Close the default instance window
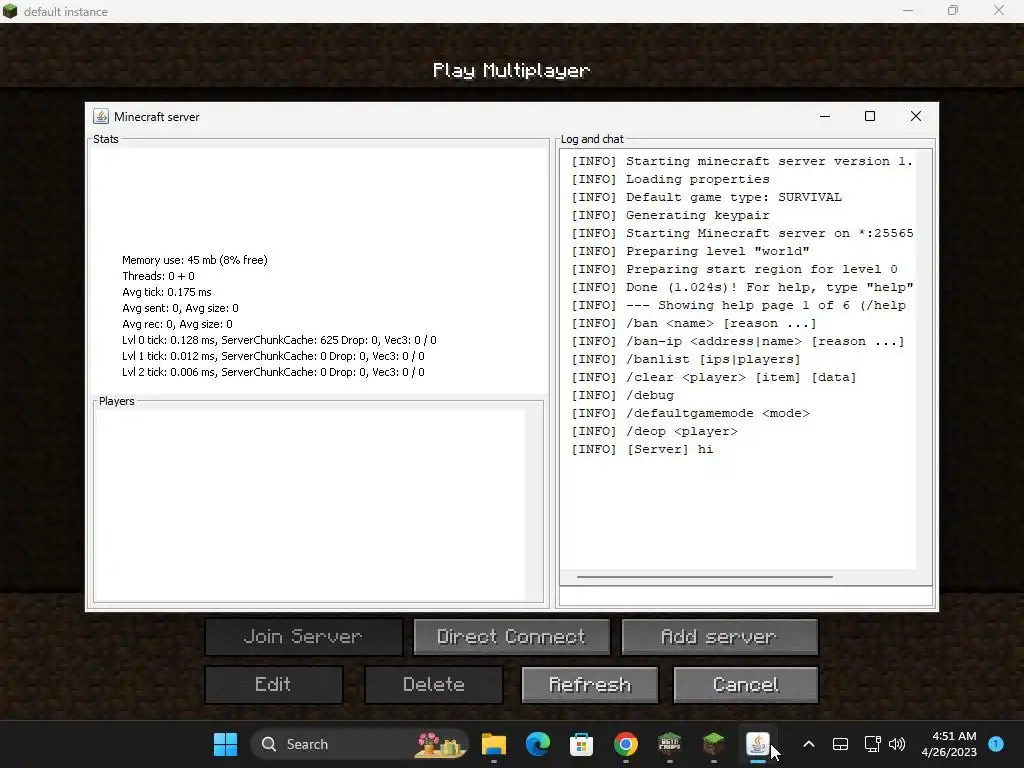The height and width of the screenshot is (768, 1024). (999, 10)
